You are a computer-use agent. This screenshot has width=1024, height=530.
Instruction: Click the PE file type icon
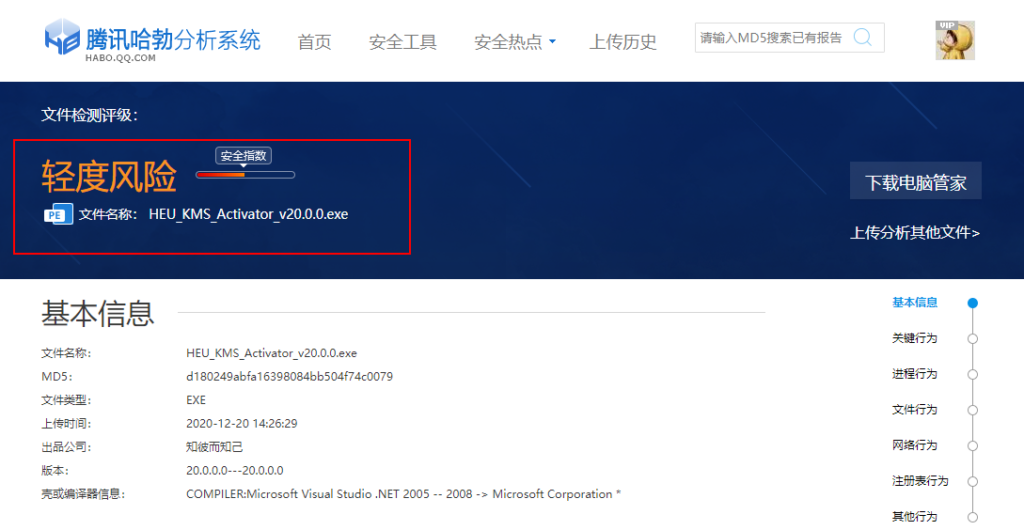tap(58, 214)
